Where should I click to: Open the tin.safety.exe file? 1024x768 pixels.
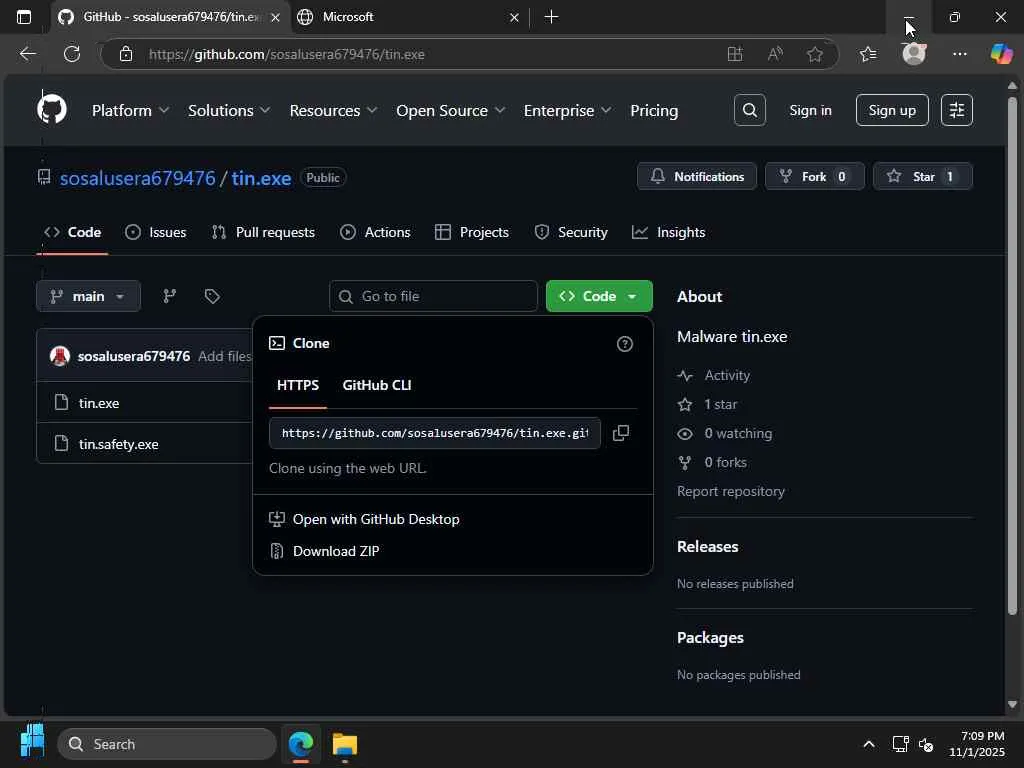tap(118, 444)
